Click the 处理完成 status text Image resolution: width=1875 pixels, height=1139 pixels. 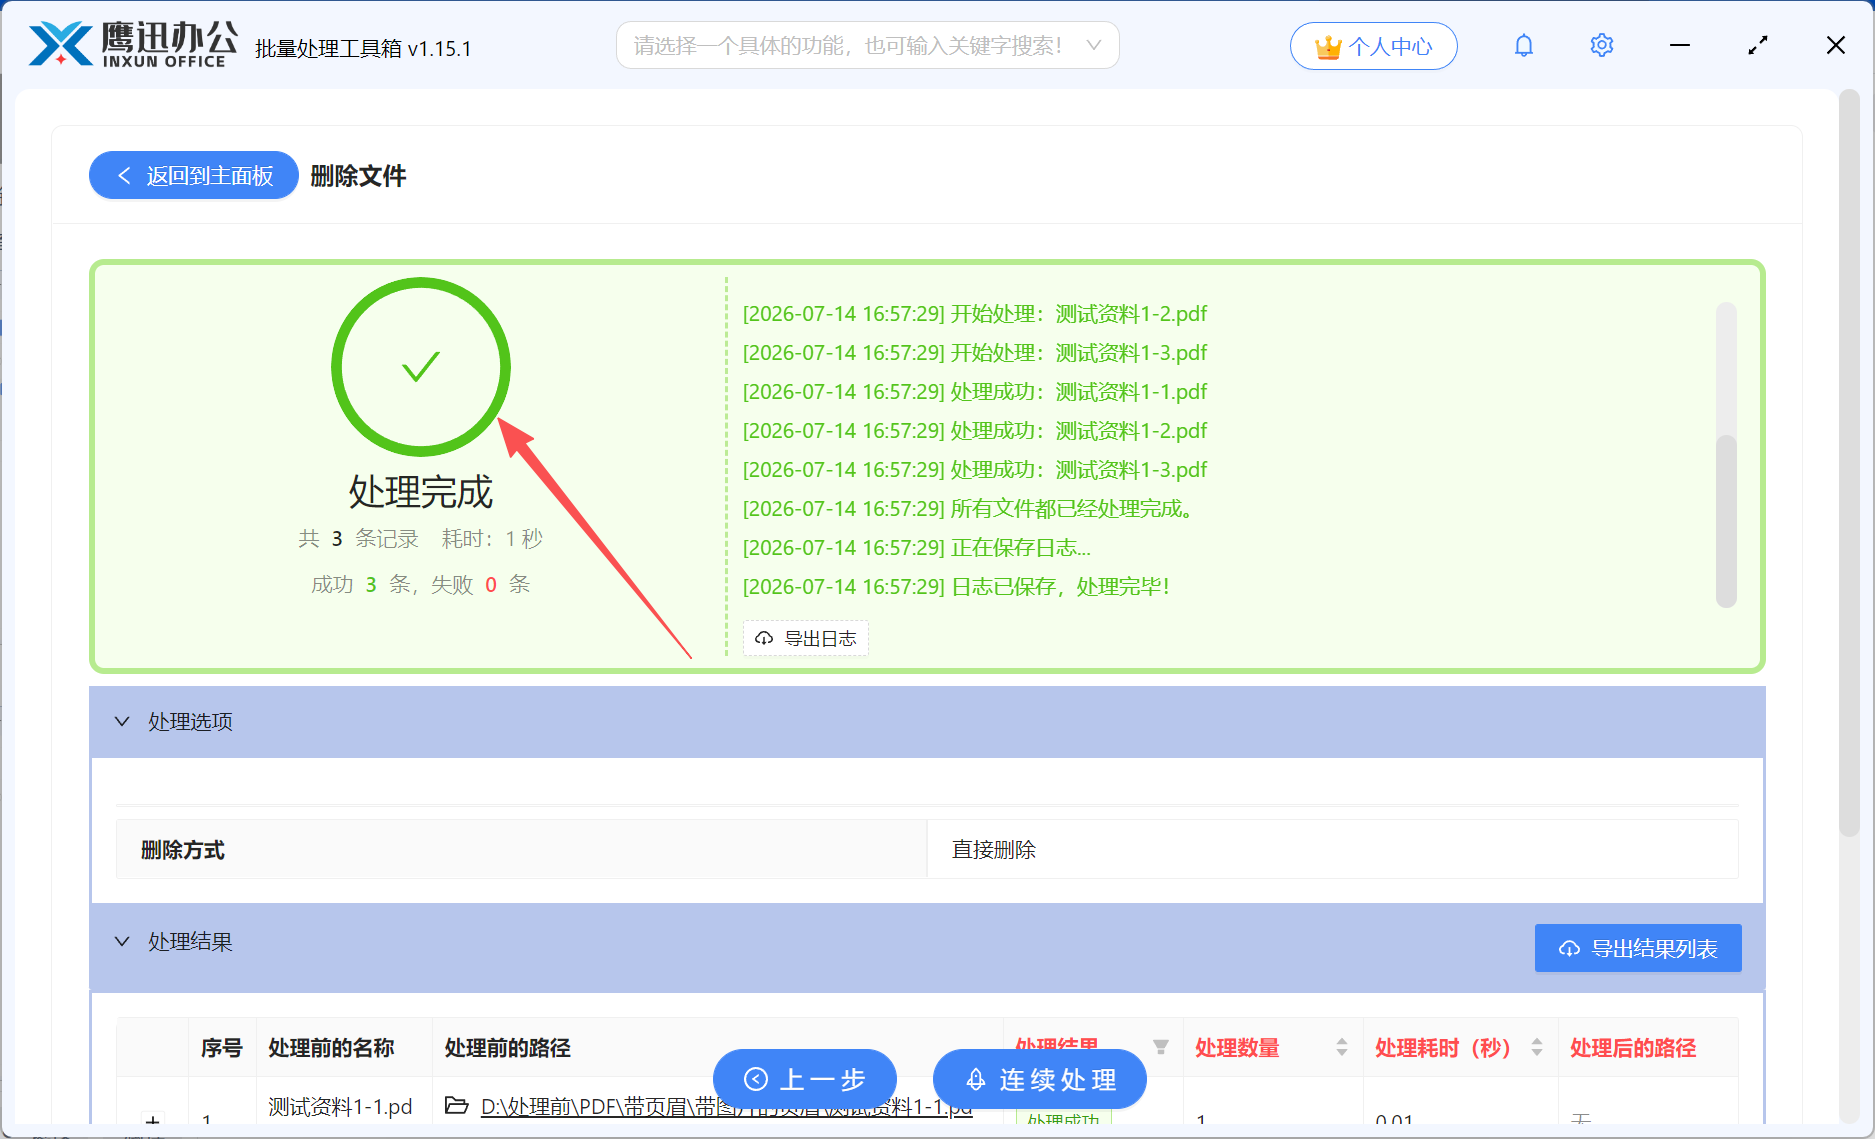pyautogui.click(x=421, y=492)
